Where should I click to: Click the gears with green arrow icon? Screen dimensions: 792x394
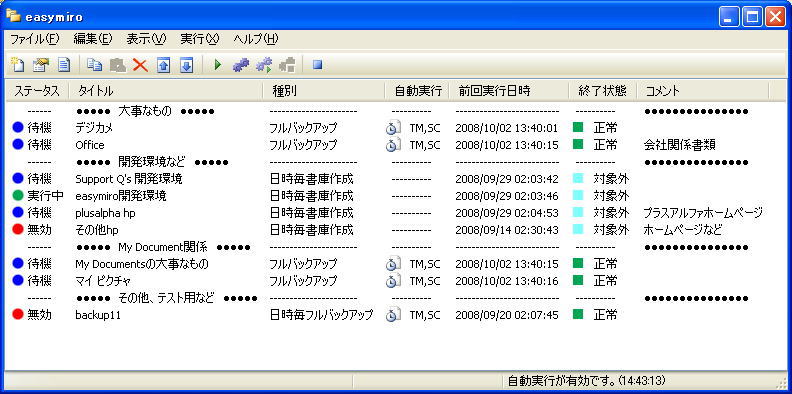[x=264, y=65]
